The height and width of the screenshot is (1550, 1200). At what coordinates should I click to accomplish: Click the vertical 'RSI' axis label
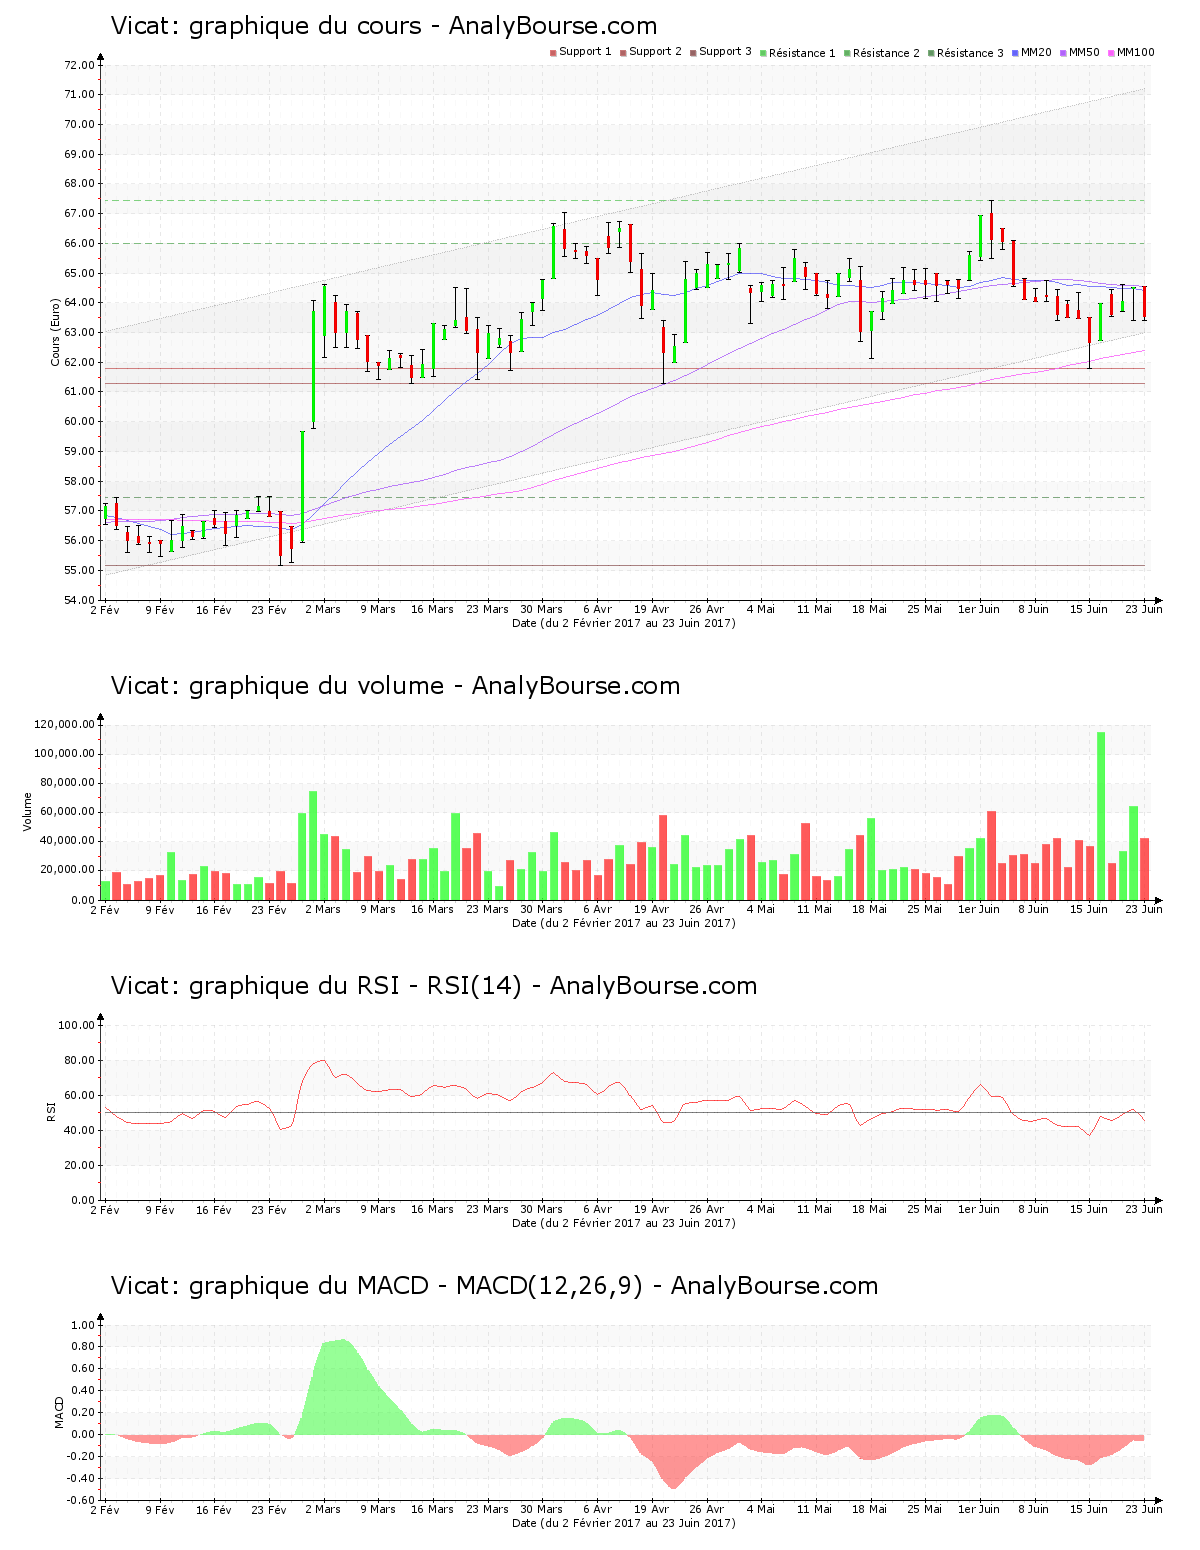[51, 1111]
